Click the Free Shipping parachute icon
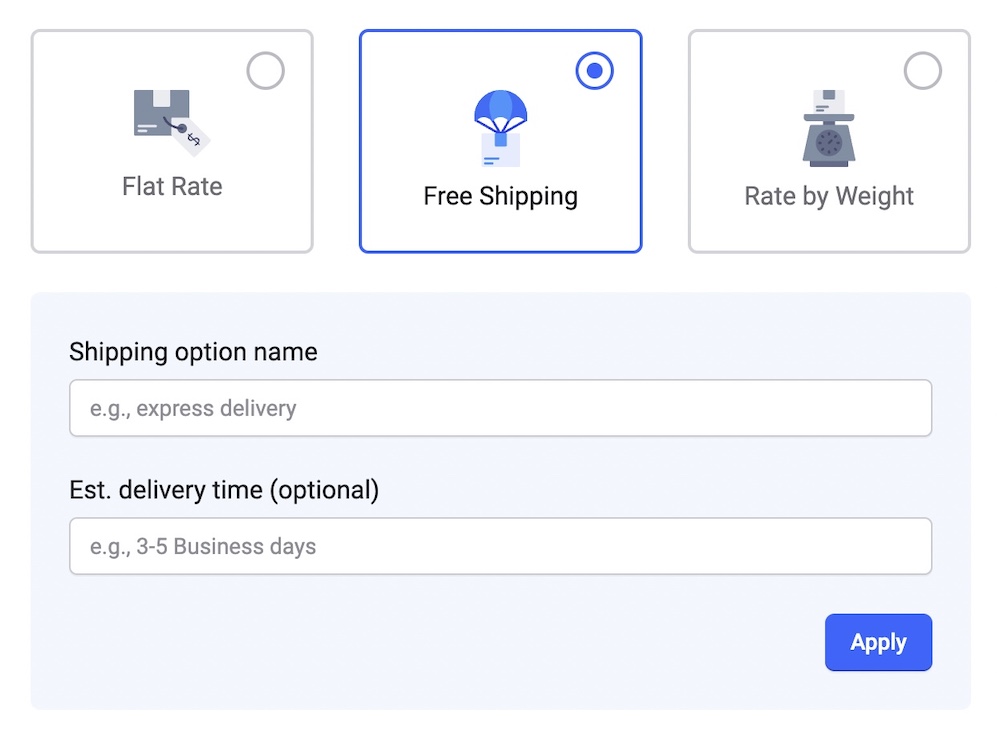1000x742 pixels. coord(500,128)
